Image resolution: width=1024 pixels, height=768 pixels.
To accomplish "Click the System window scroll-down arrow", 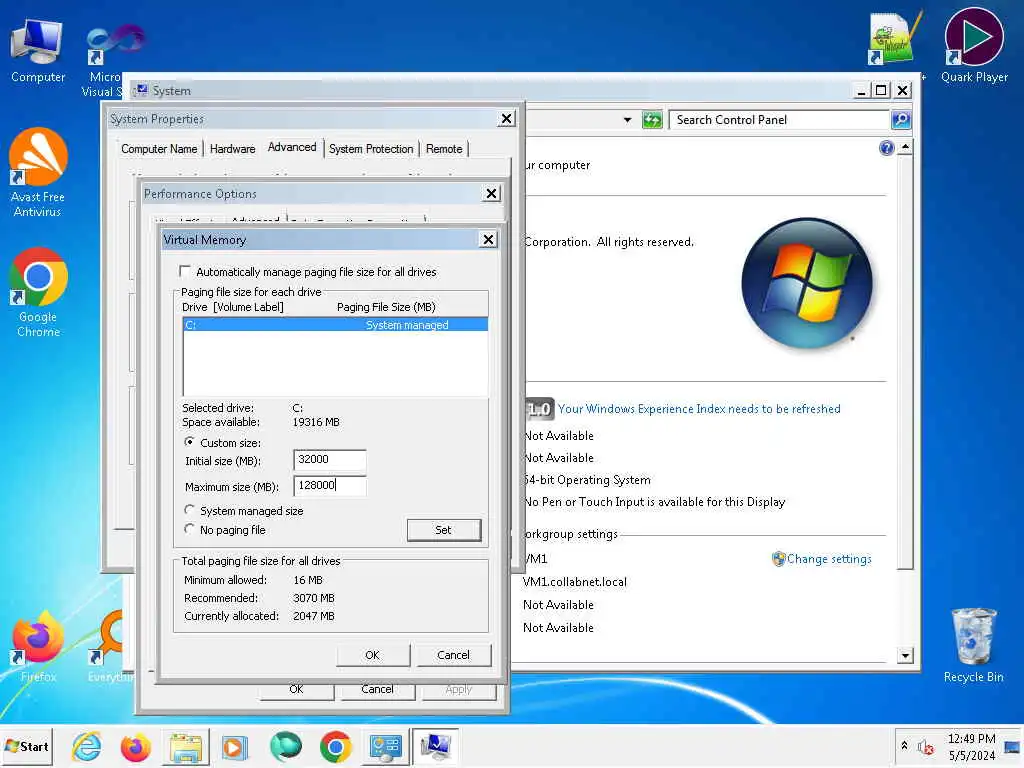I will (905, 655).
